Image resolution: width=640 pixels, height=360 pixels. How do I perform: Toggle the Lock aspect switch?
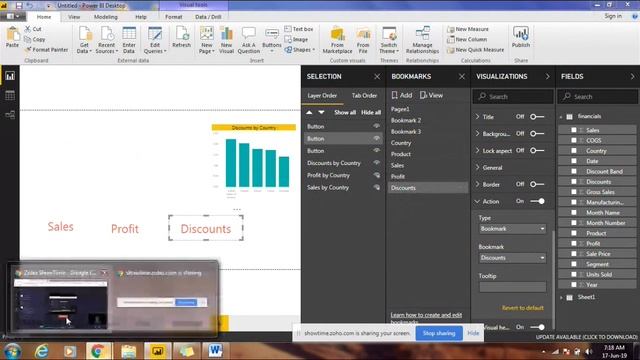click(537, 151)
